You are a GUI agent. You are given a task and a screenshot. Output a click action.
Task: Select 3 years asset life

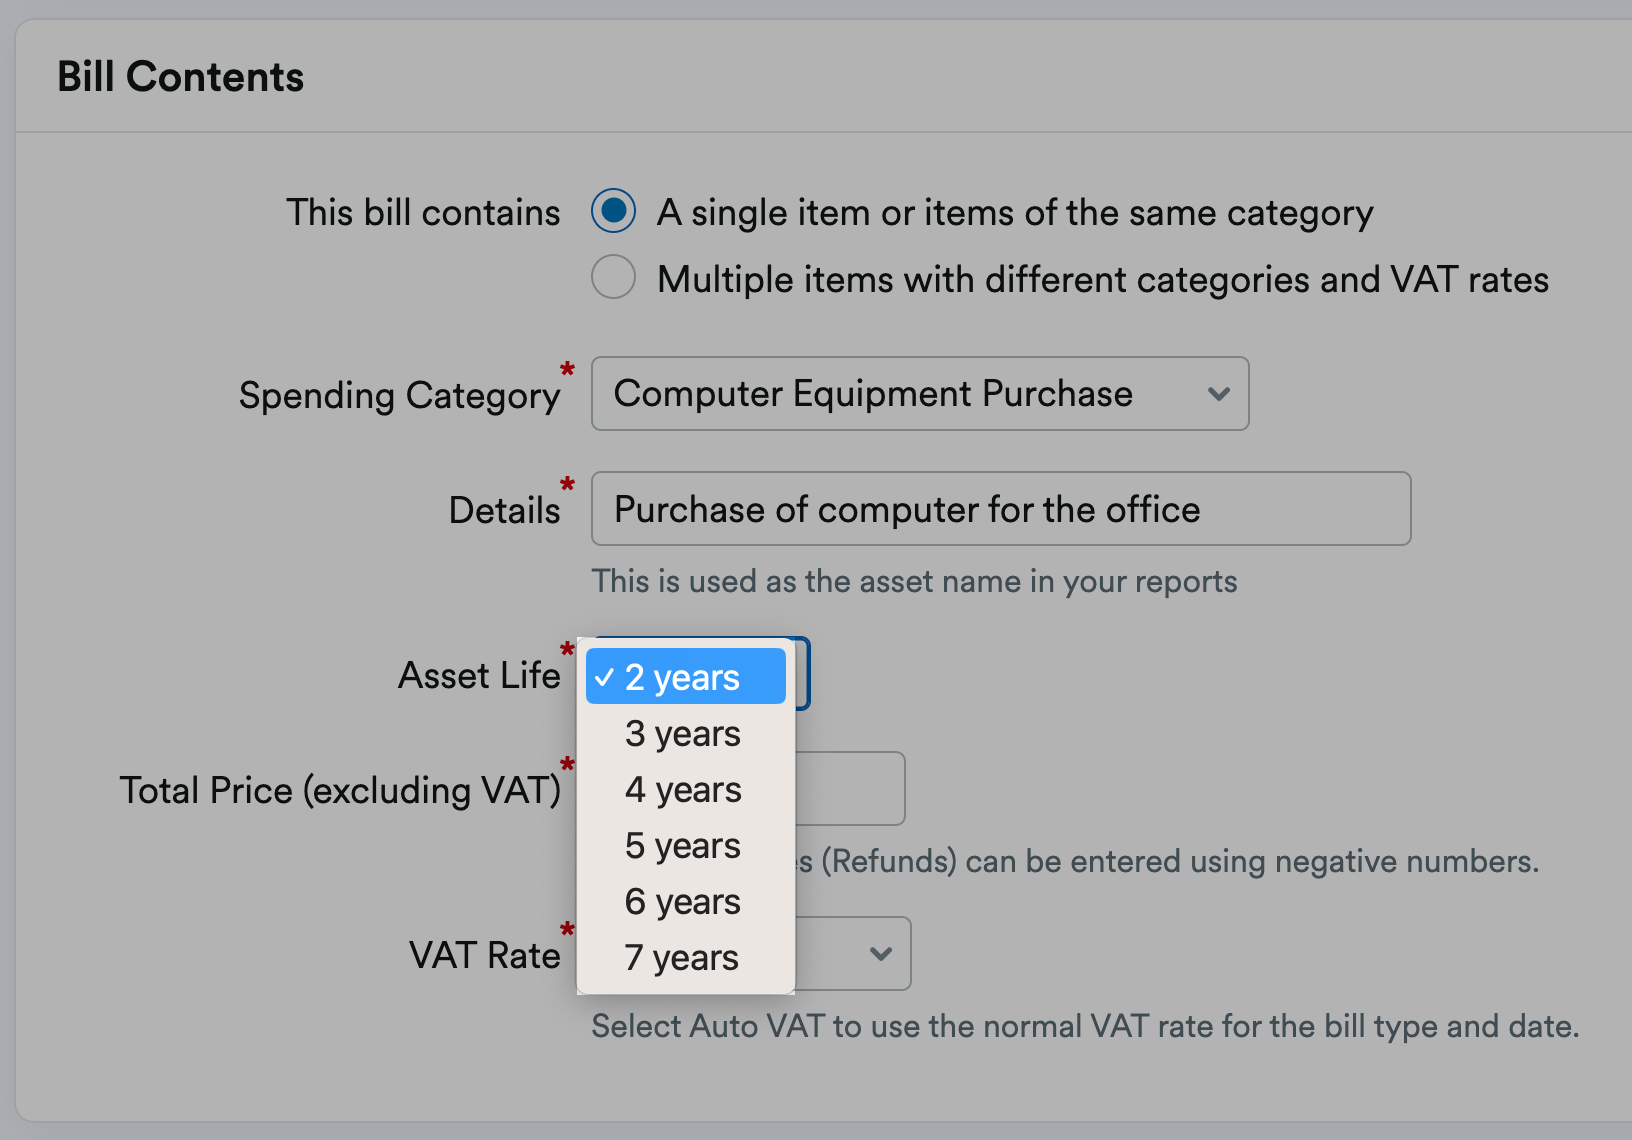coord(682,733)
